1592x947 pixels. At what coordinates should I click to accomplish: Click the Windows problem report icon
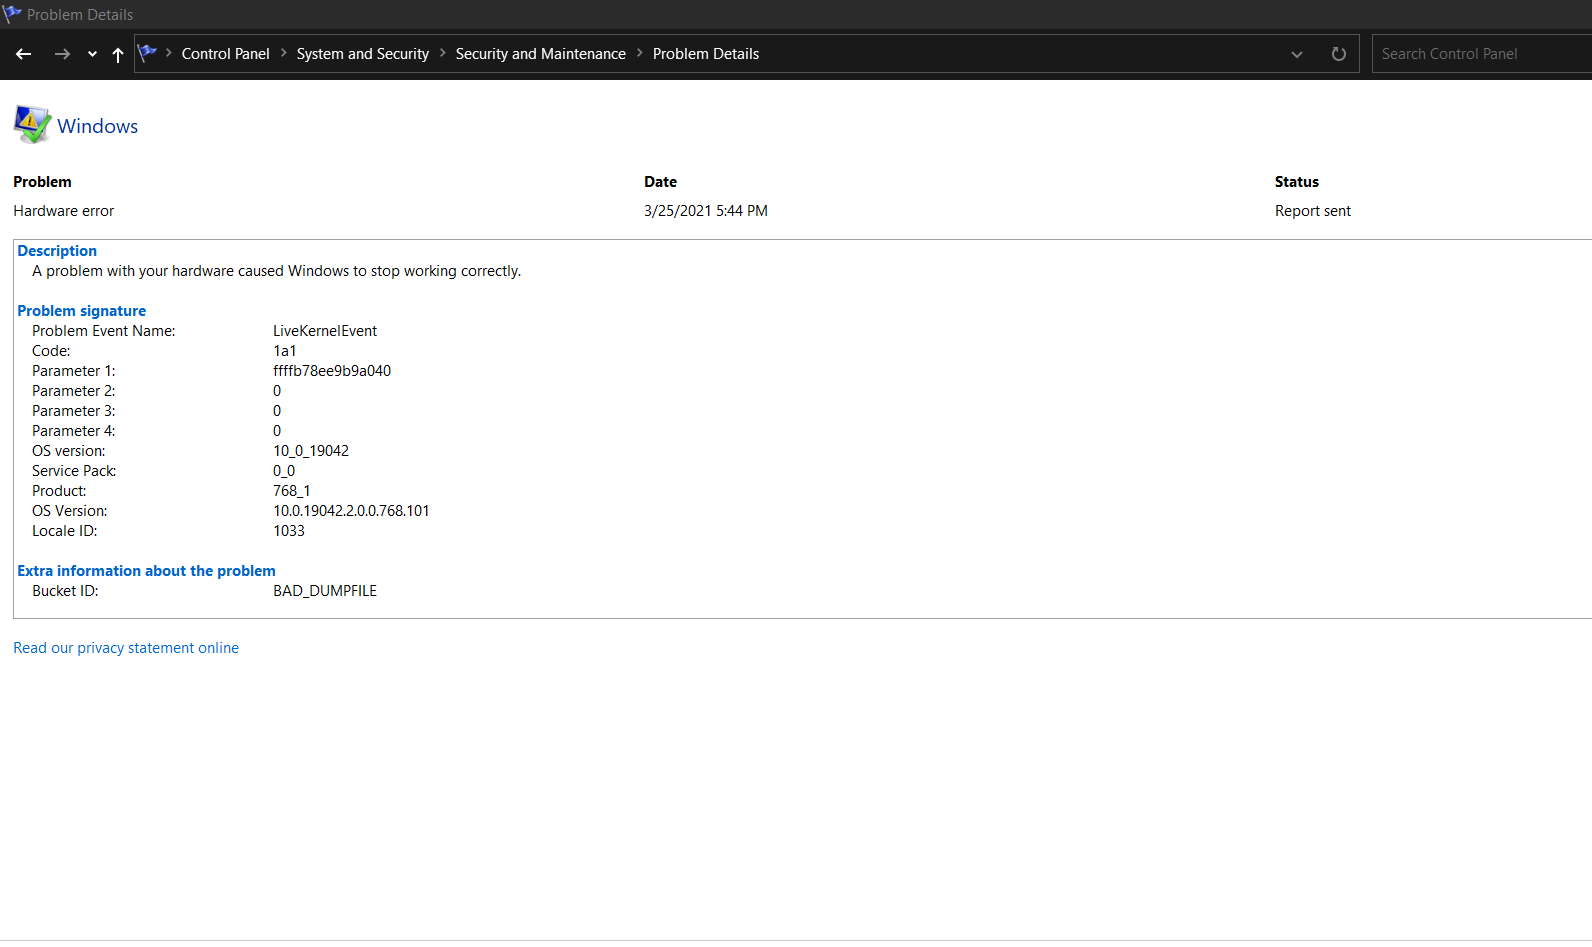32,125
